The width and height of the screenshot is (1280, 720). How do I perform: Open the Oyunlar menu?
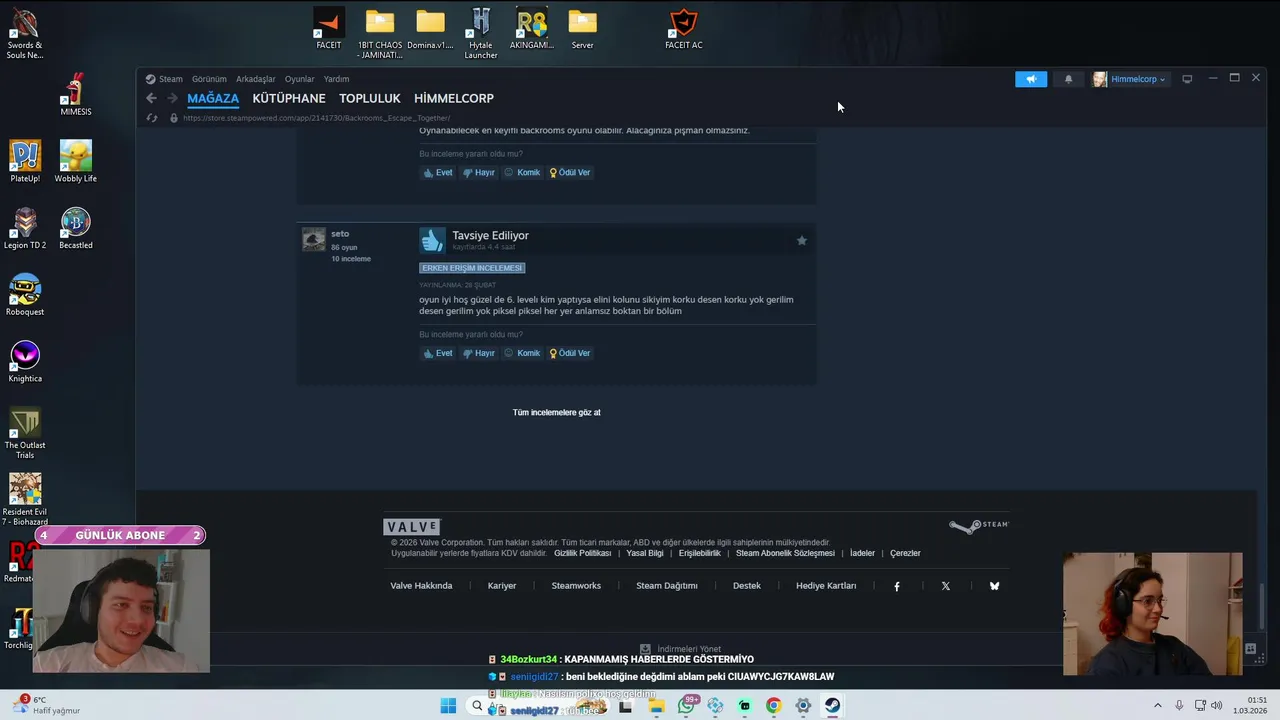tap(299, 79)
